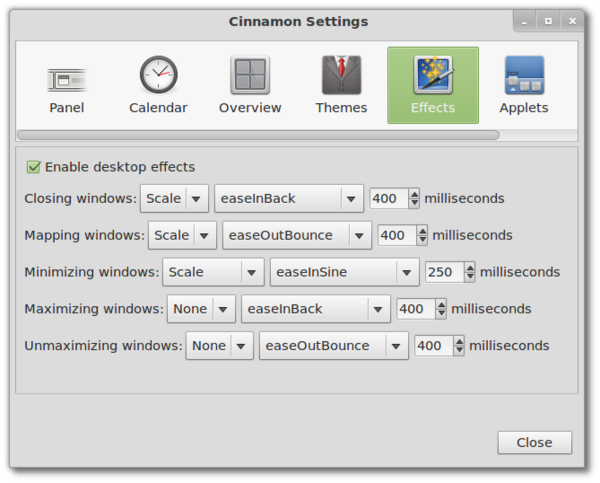Viewport: 600px width, 483px height.
Task: Expand Closing windows Scale effect dropdown
Action: tap(174, 198)
